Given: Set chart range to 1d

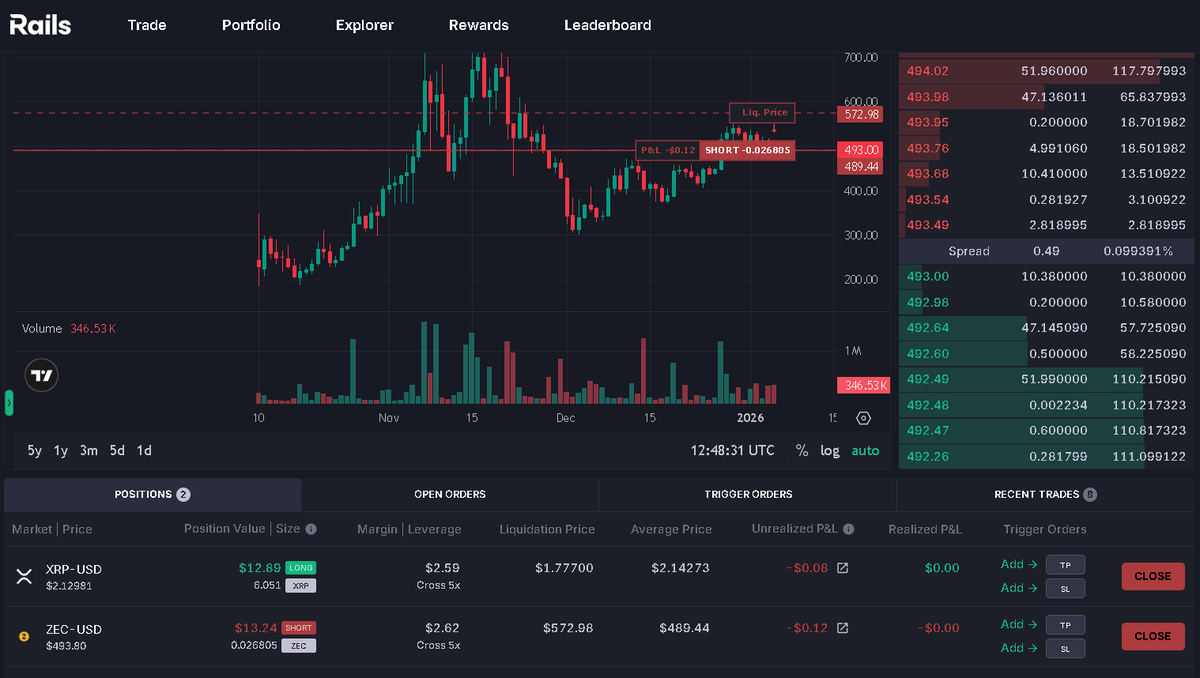Looking at the screenshot, I should point(144,451).
